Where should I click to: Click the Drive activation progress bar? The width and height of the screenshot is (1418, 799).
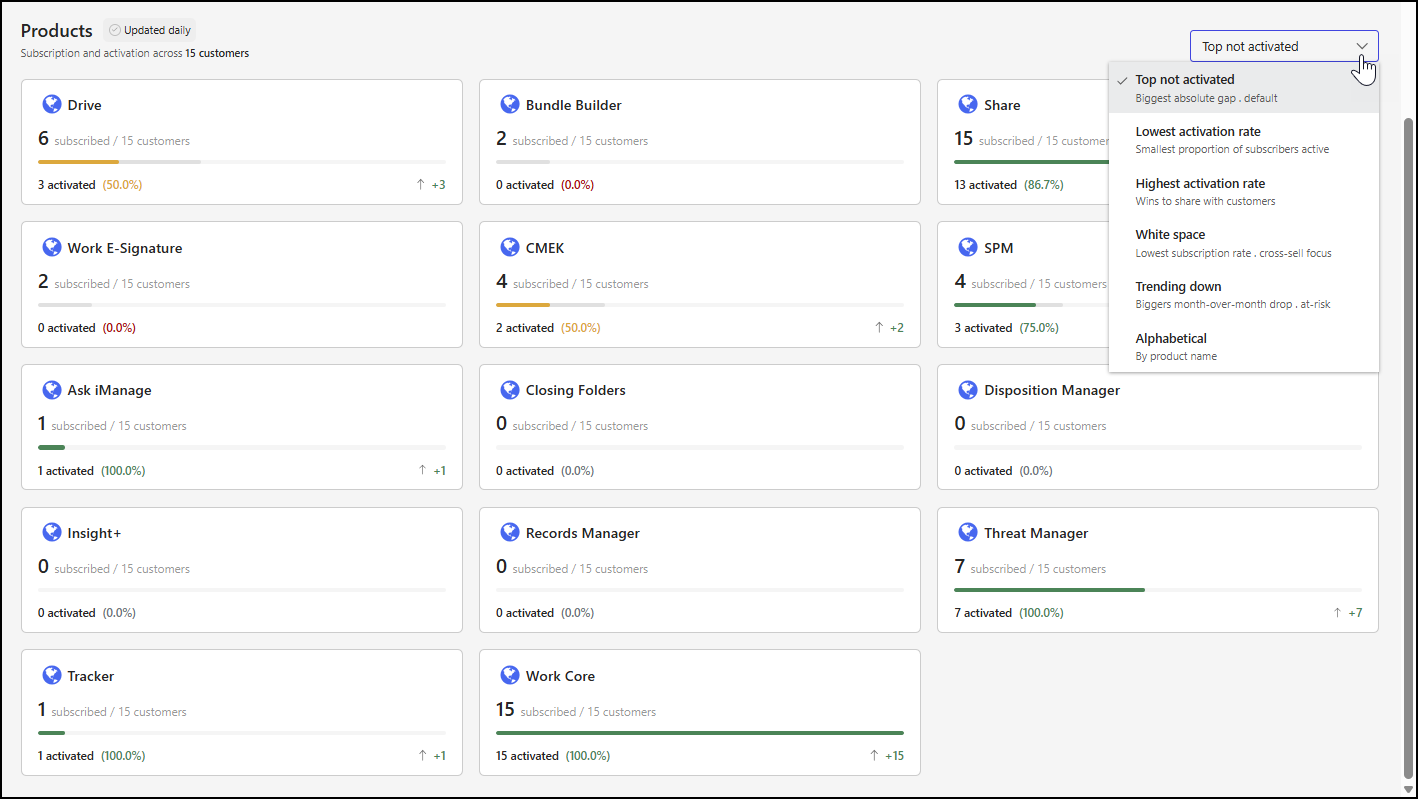pos(242,161)
